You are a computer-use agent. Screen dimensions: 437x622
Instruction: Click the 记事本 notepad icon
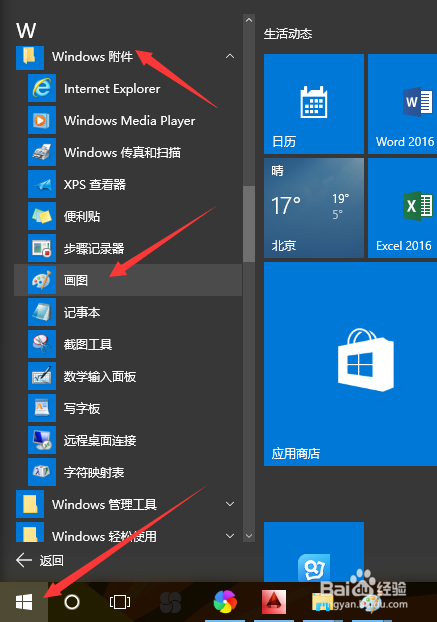tap(42, 312)
